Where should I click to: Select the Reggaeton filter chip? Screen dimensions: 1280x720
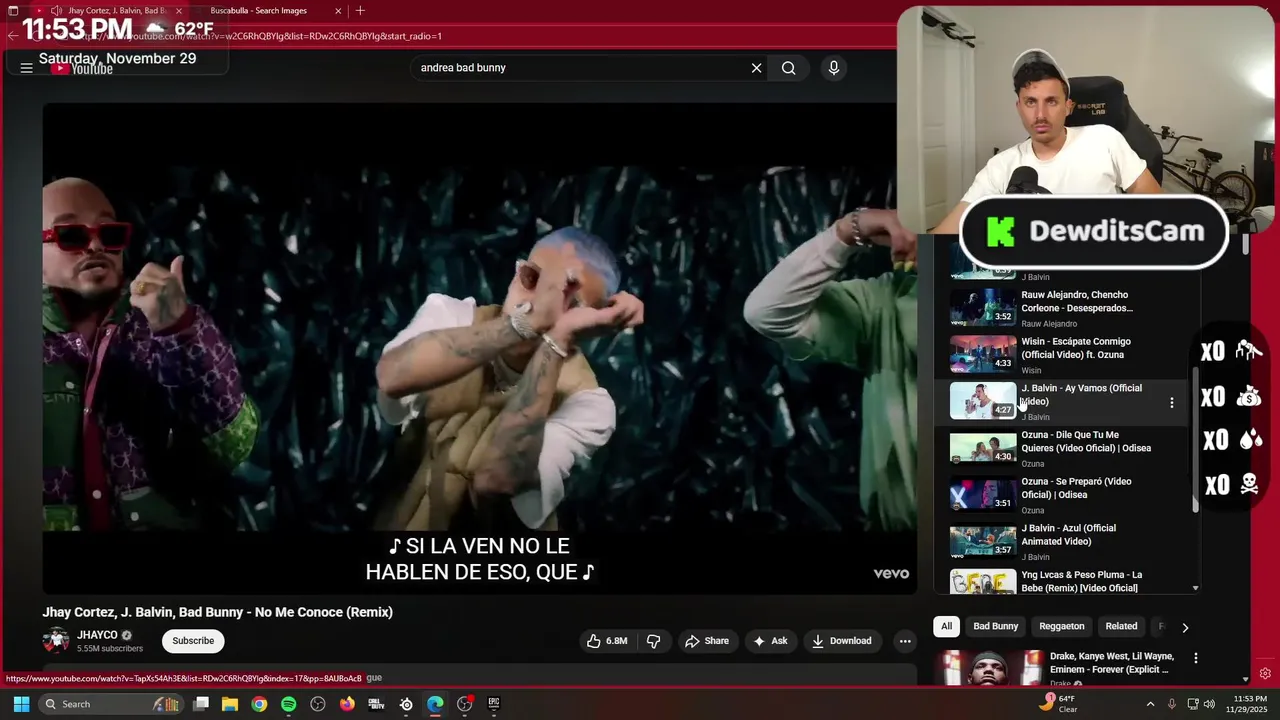pos(1062,626)
